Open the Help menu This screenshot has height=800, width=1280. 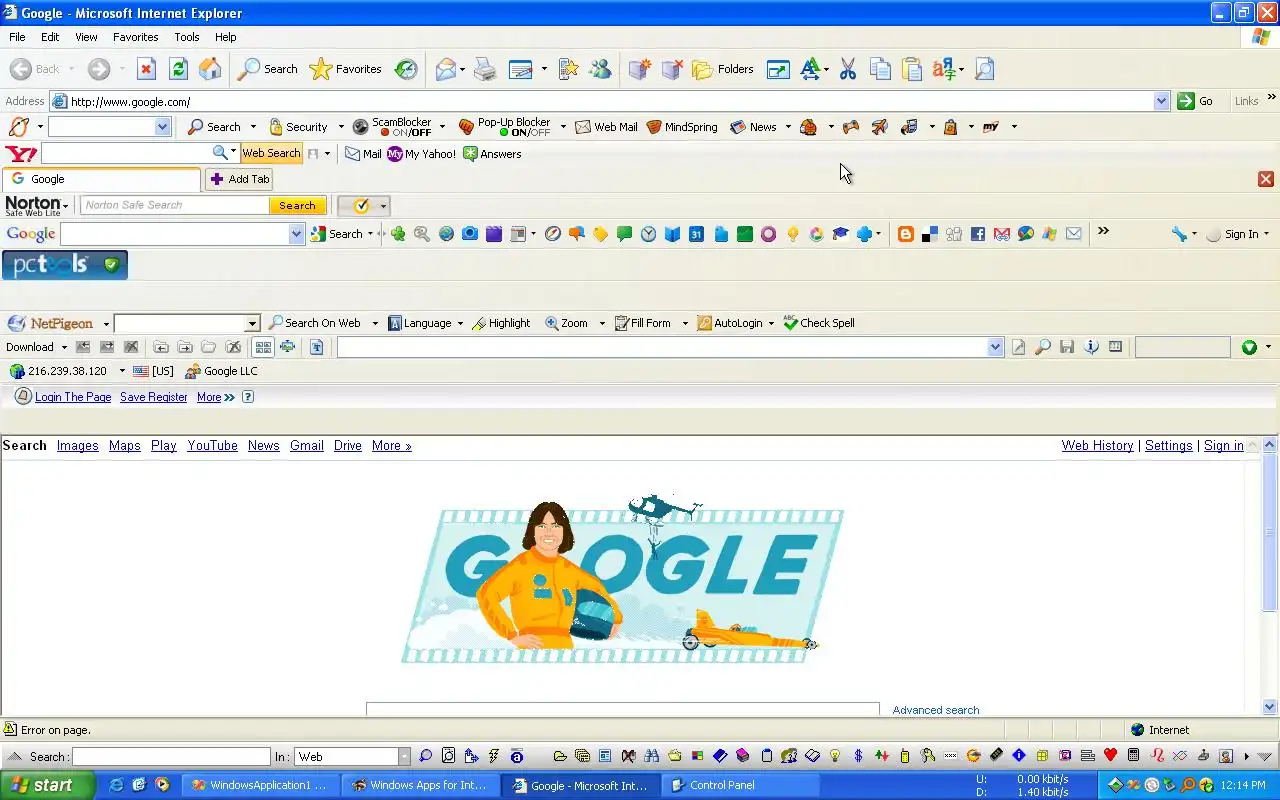[x=226, y=37]
